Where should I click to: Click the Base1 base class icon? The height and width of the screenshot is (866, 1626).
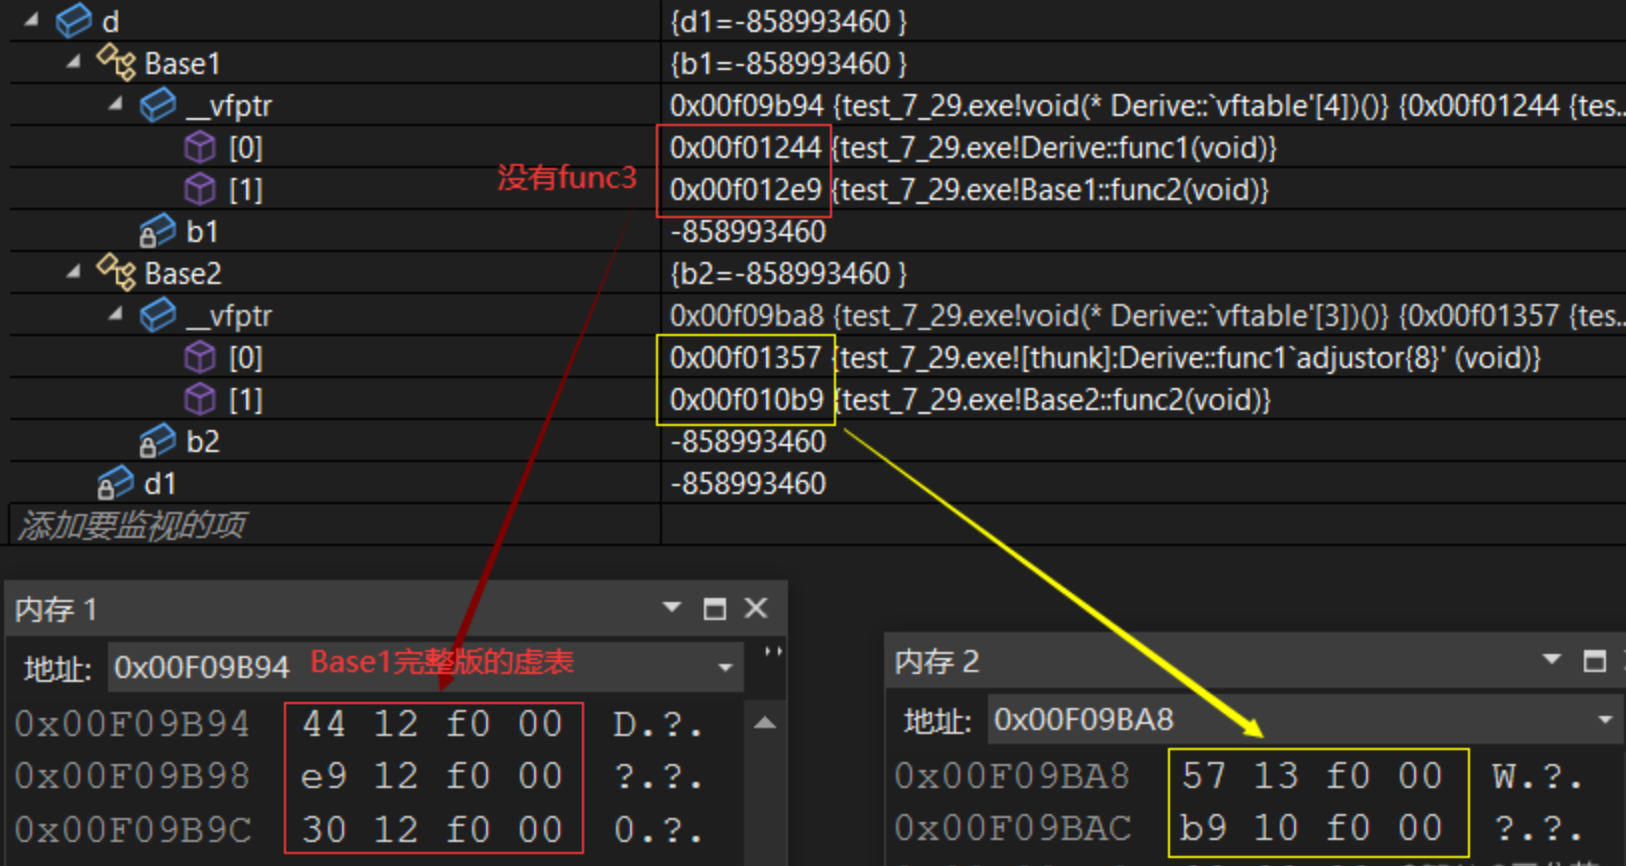tap(116, 62)
